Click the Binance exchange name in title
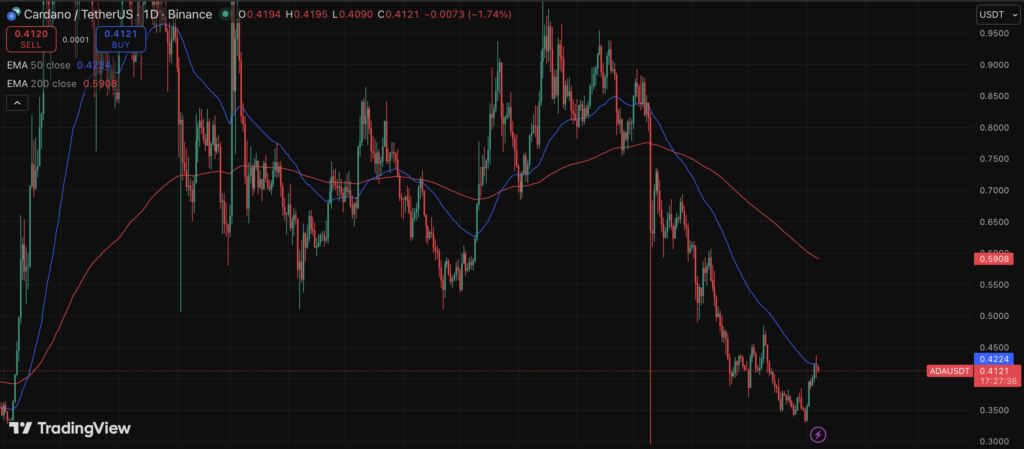The width and height of the screenshot is (1024, 449). [193, 14]
